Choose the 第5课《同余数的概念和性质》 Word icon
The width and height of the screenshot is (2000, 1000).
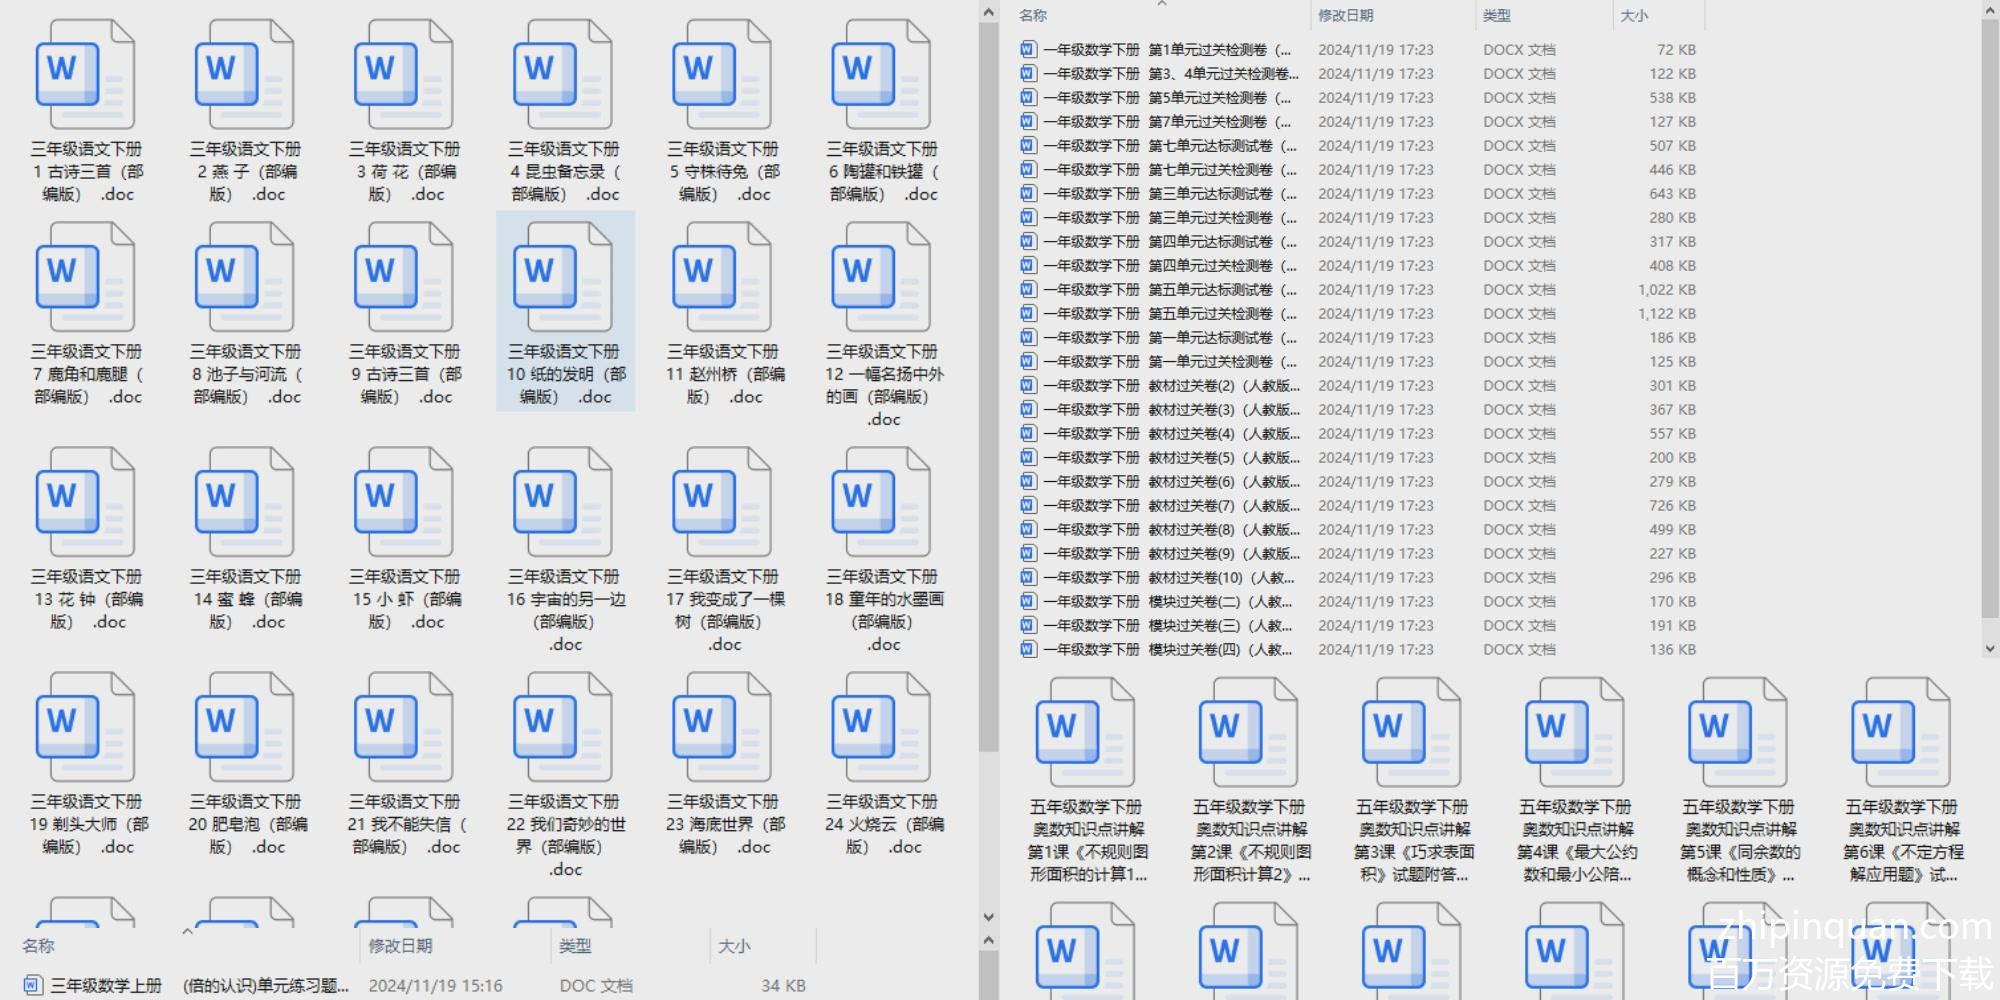point(1738,732)
